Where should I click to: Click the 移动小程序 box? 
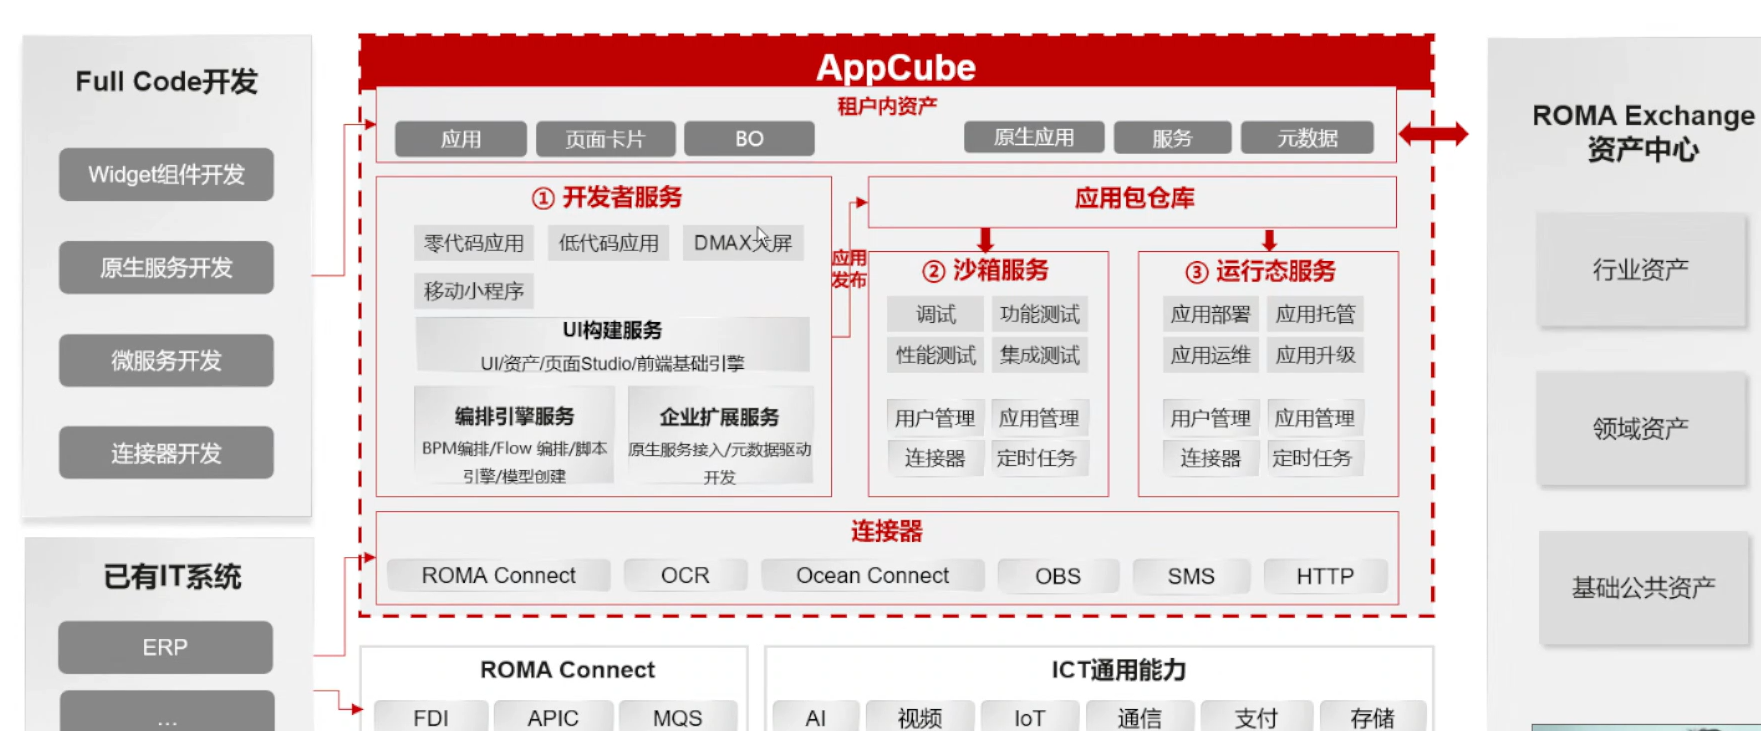click(x=474, y=291)
